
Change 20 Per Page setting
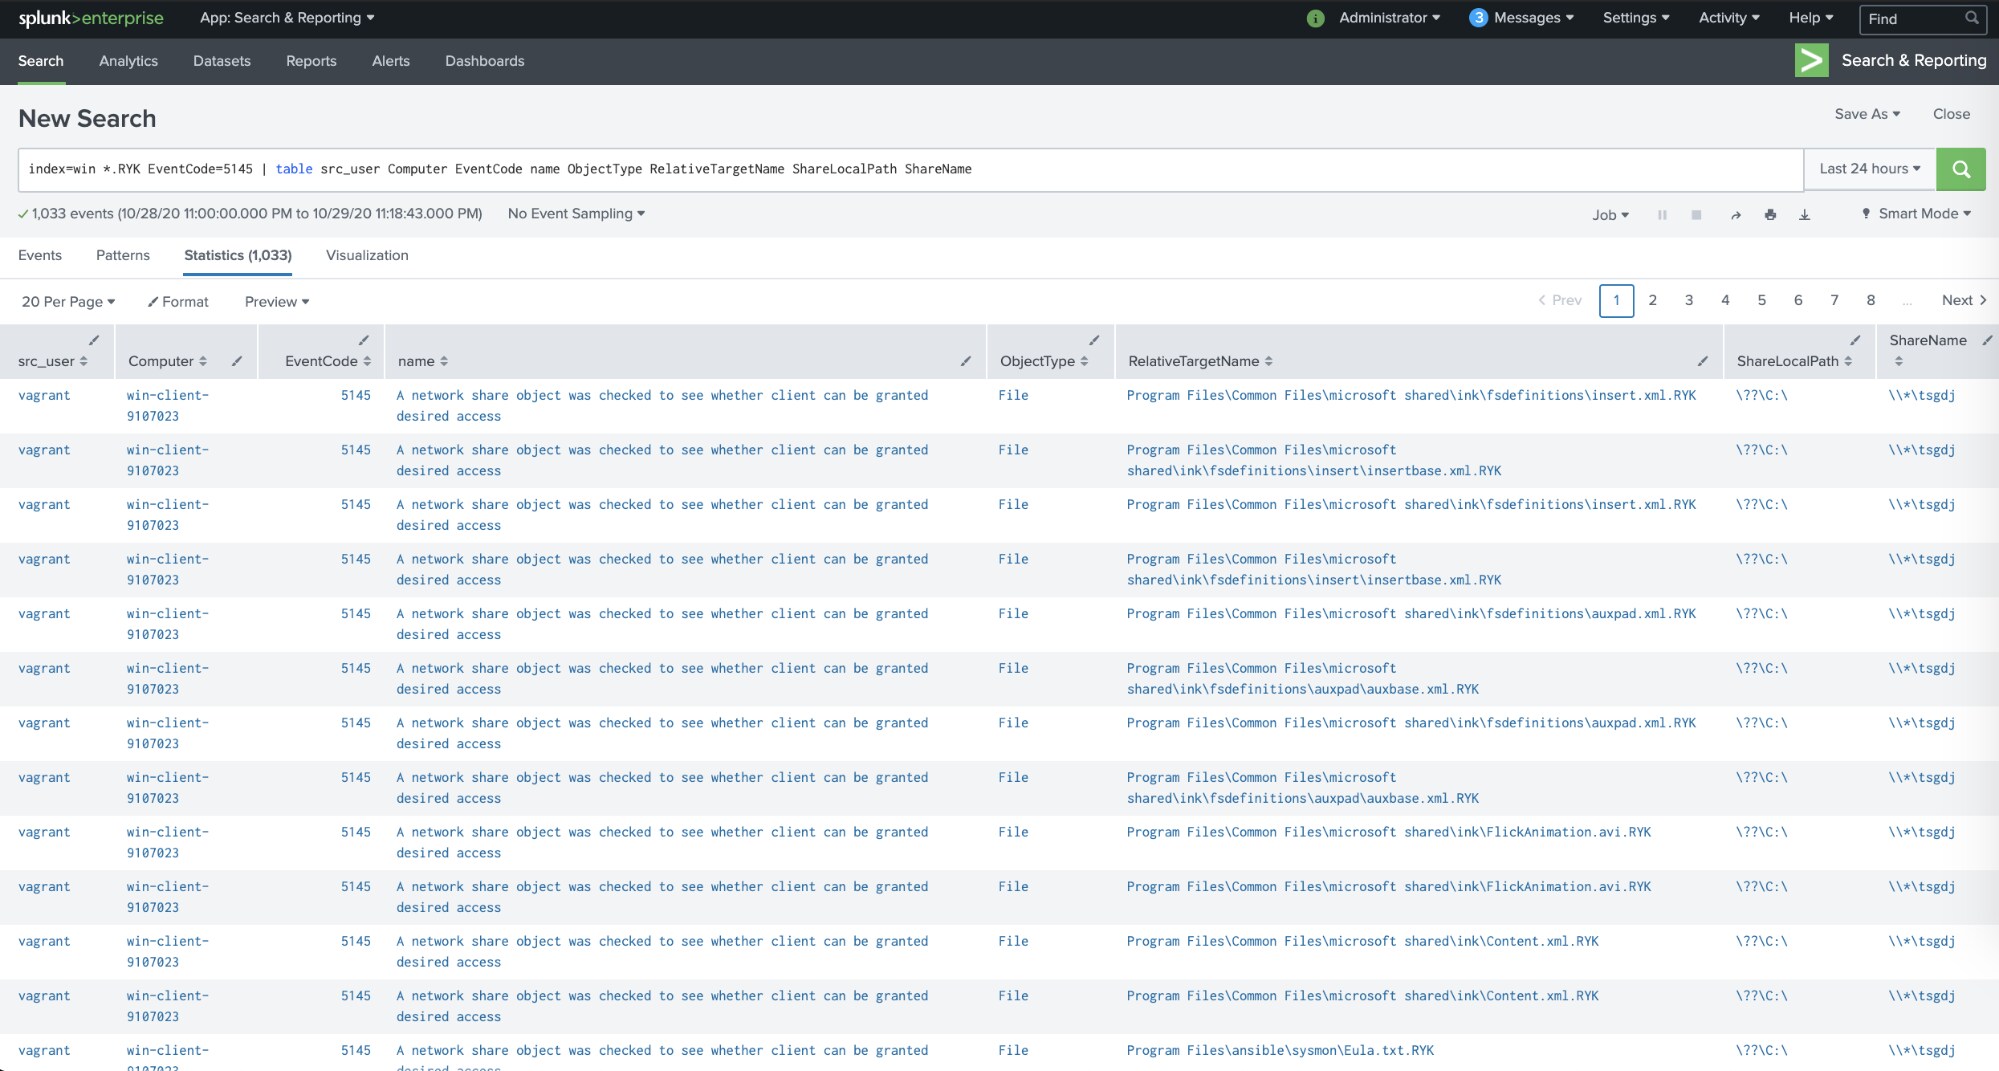coord(68,302)
